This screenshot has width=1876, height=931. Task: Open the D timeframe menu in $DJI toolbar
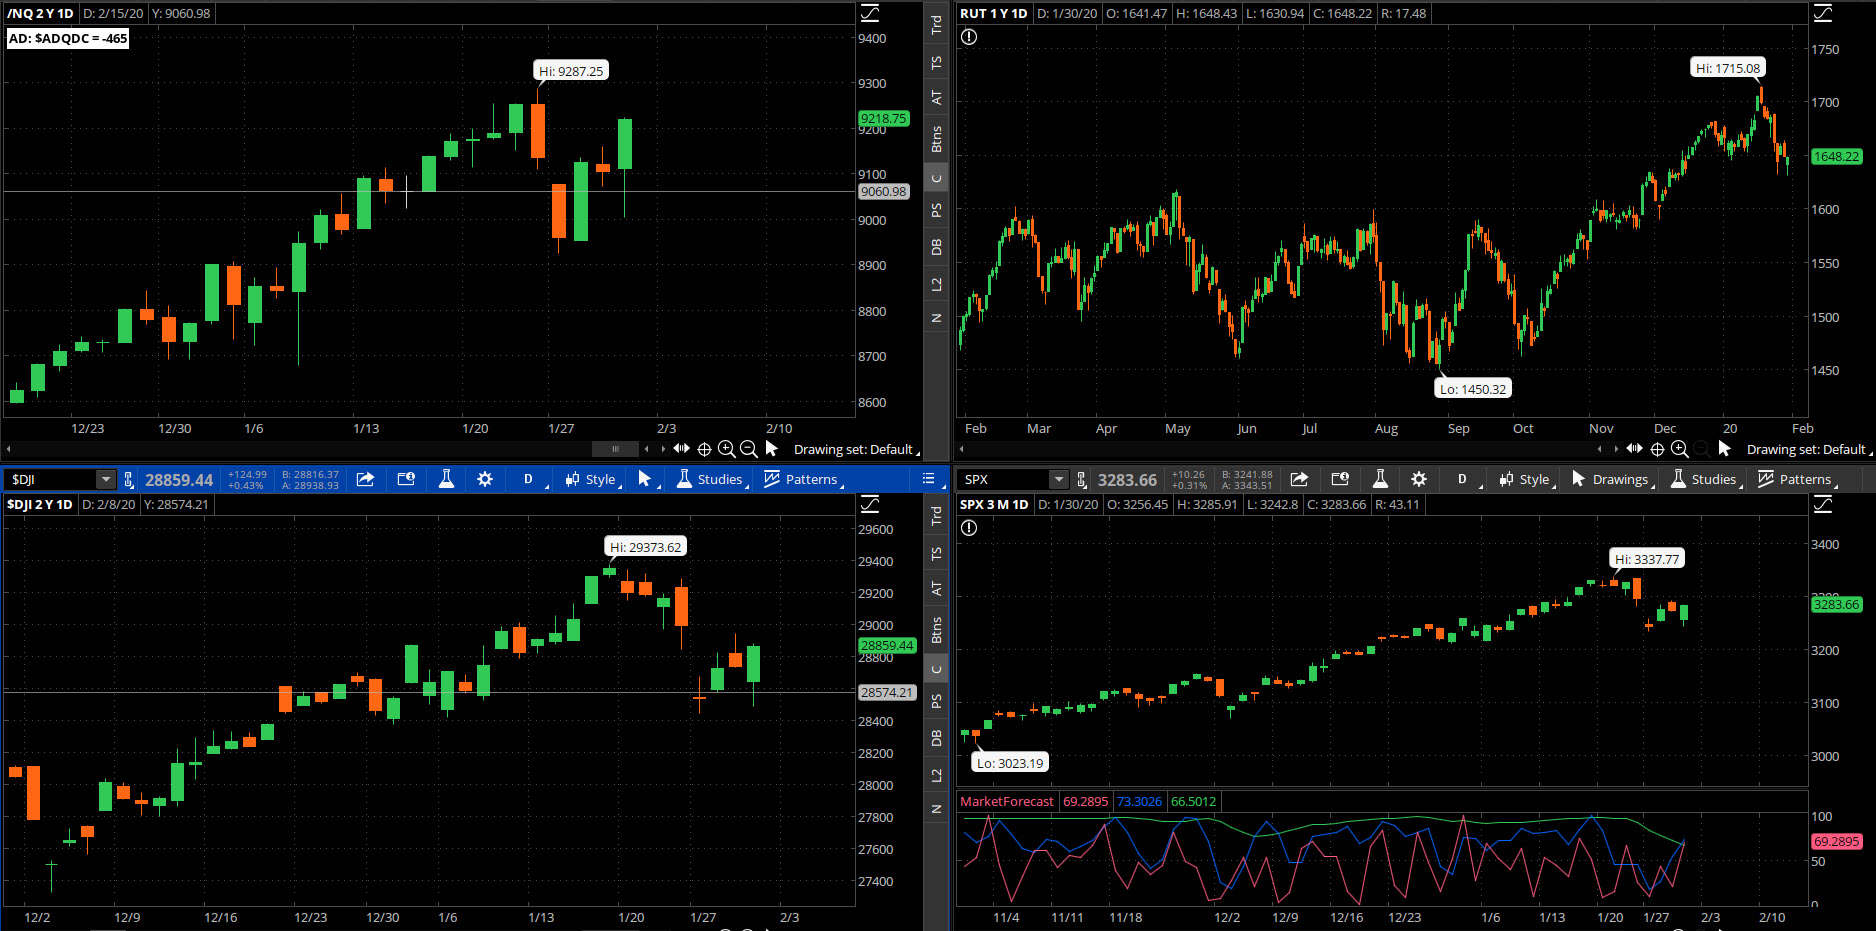(x=529, y=479)
